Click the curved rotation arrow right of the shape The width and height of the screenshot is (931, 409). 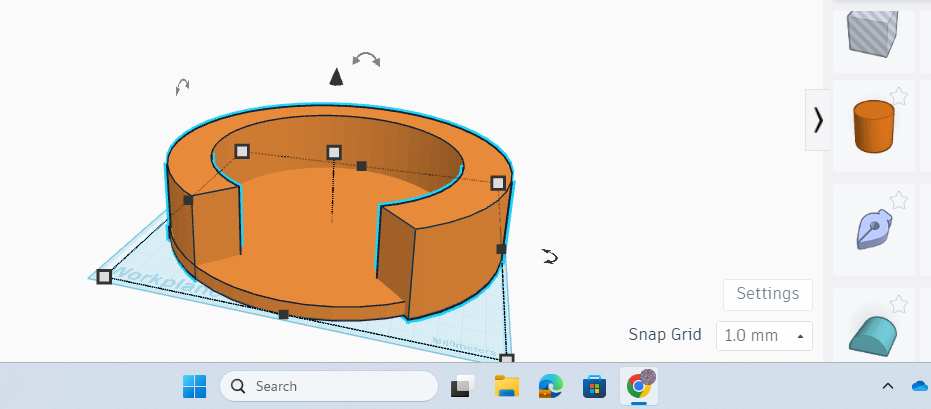(x=550, y=256)
